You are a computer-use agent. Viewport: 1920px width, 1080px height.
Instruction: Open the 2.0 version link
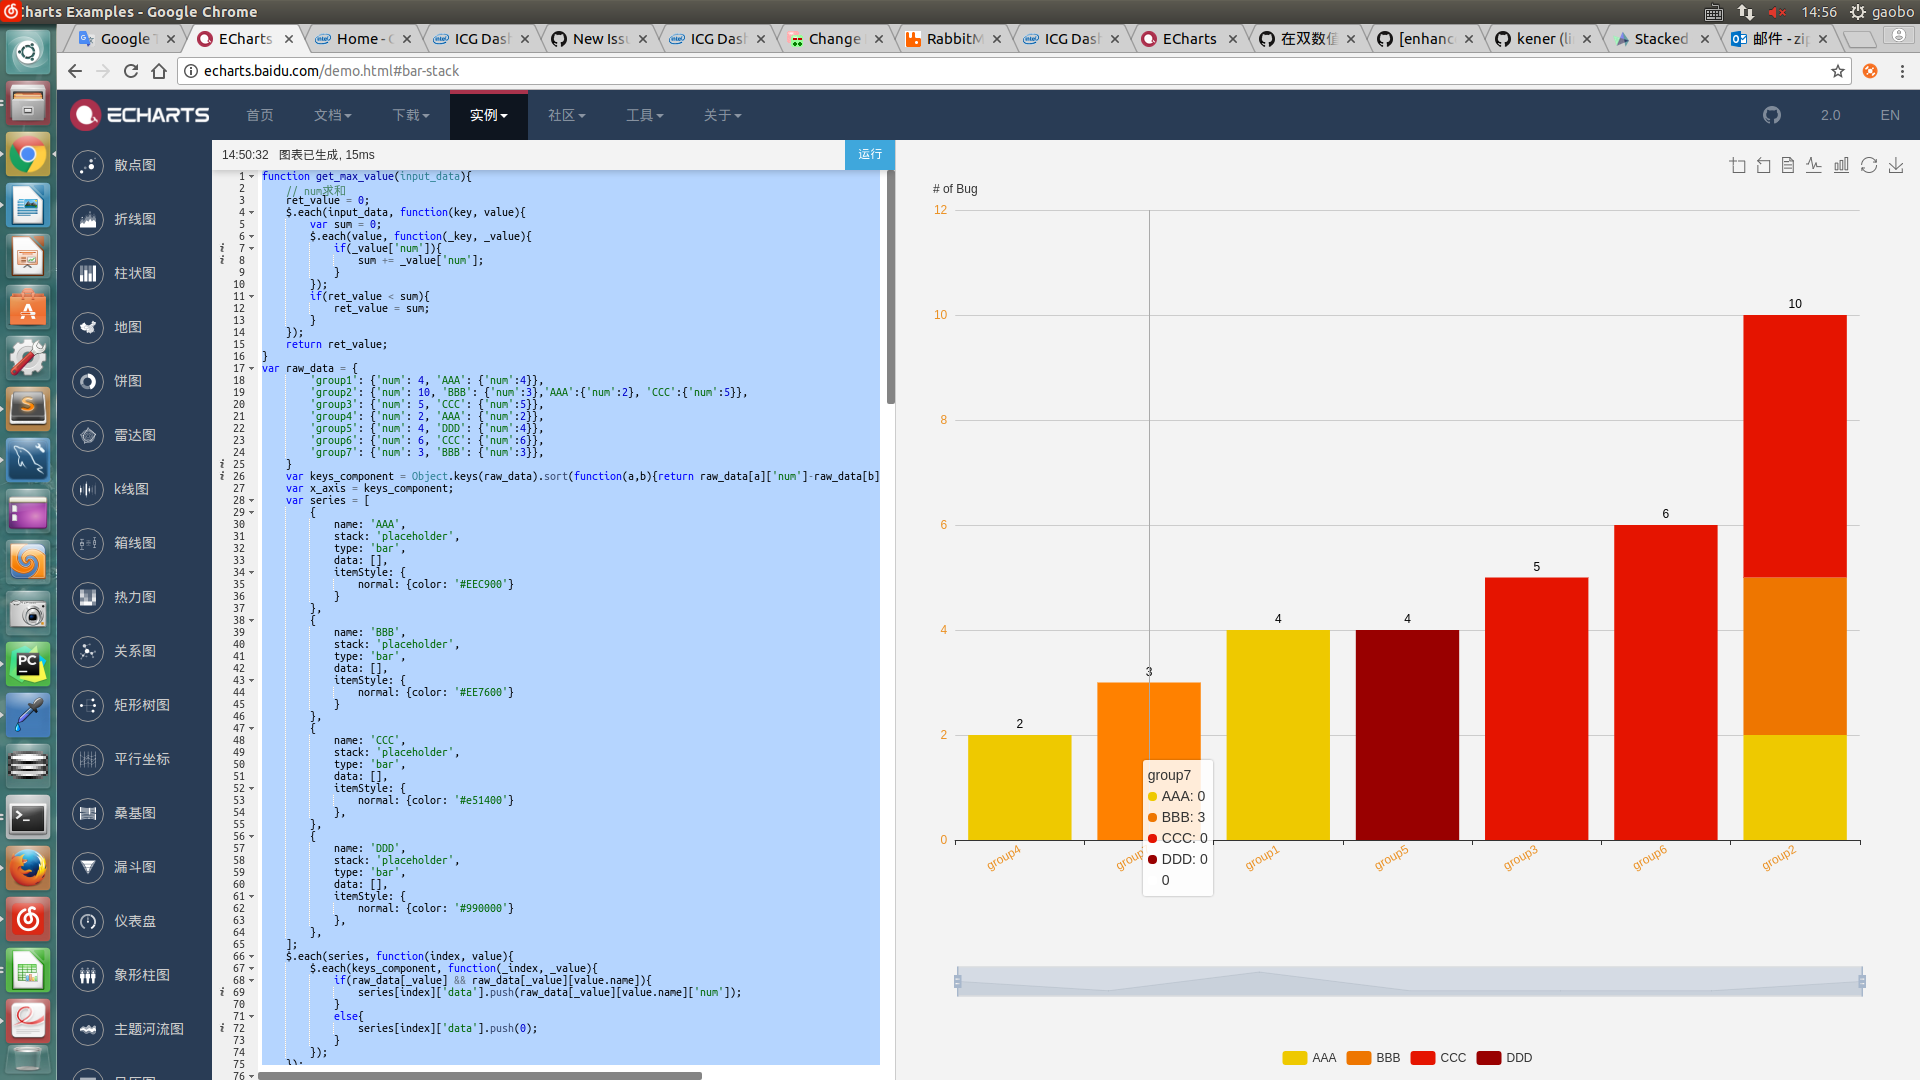click(x=1830, y=115)
